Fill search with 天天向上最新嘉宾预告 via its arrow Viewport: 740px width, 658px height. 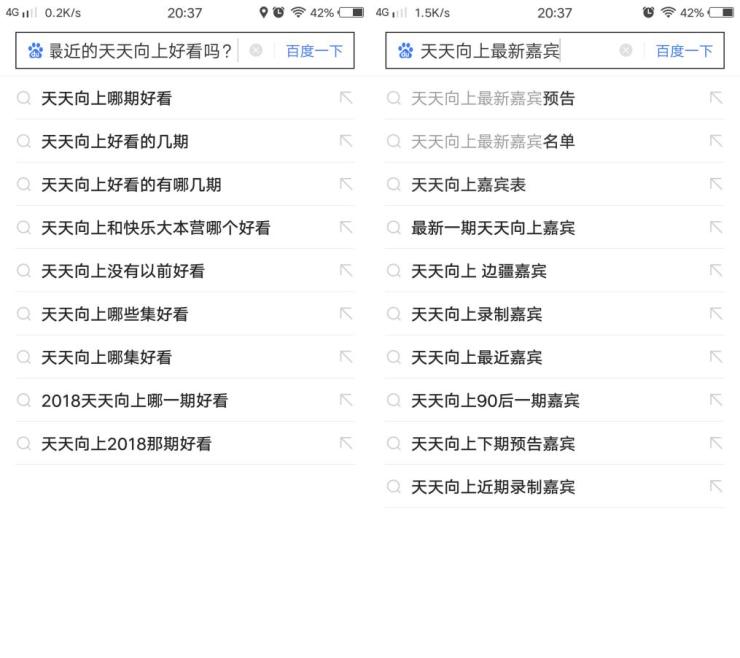(x=716, y=98)
